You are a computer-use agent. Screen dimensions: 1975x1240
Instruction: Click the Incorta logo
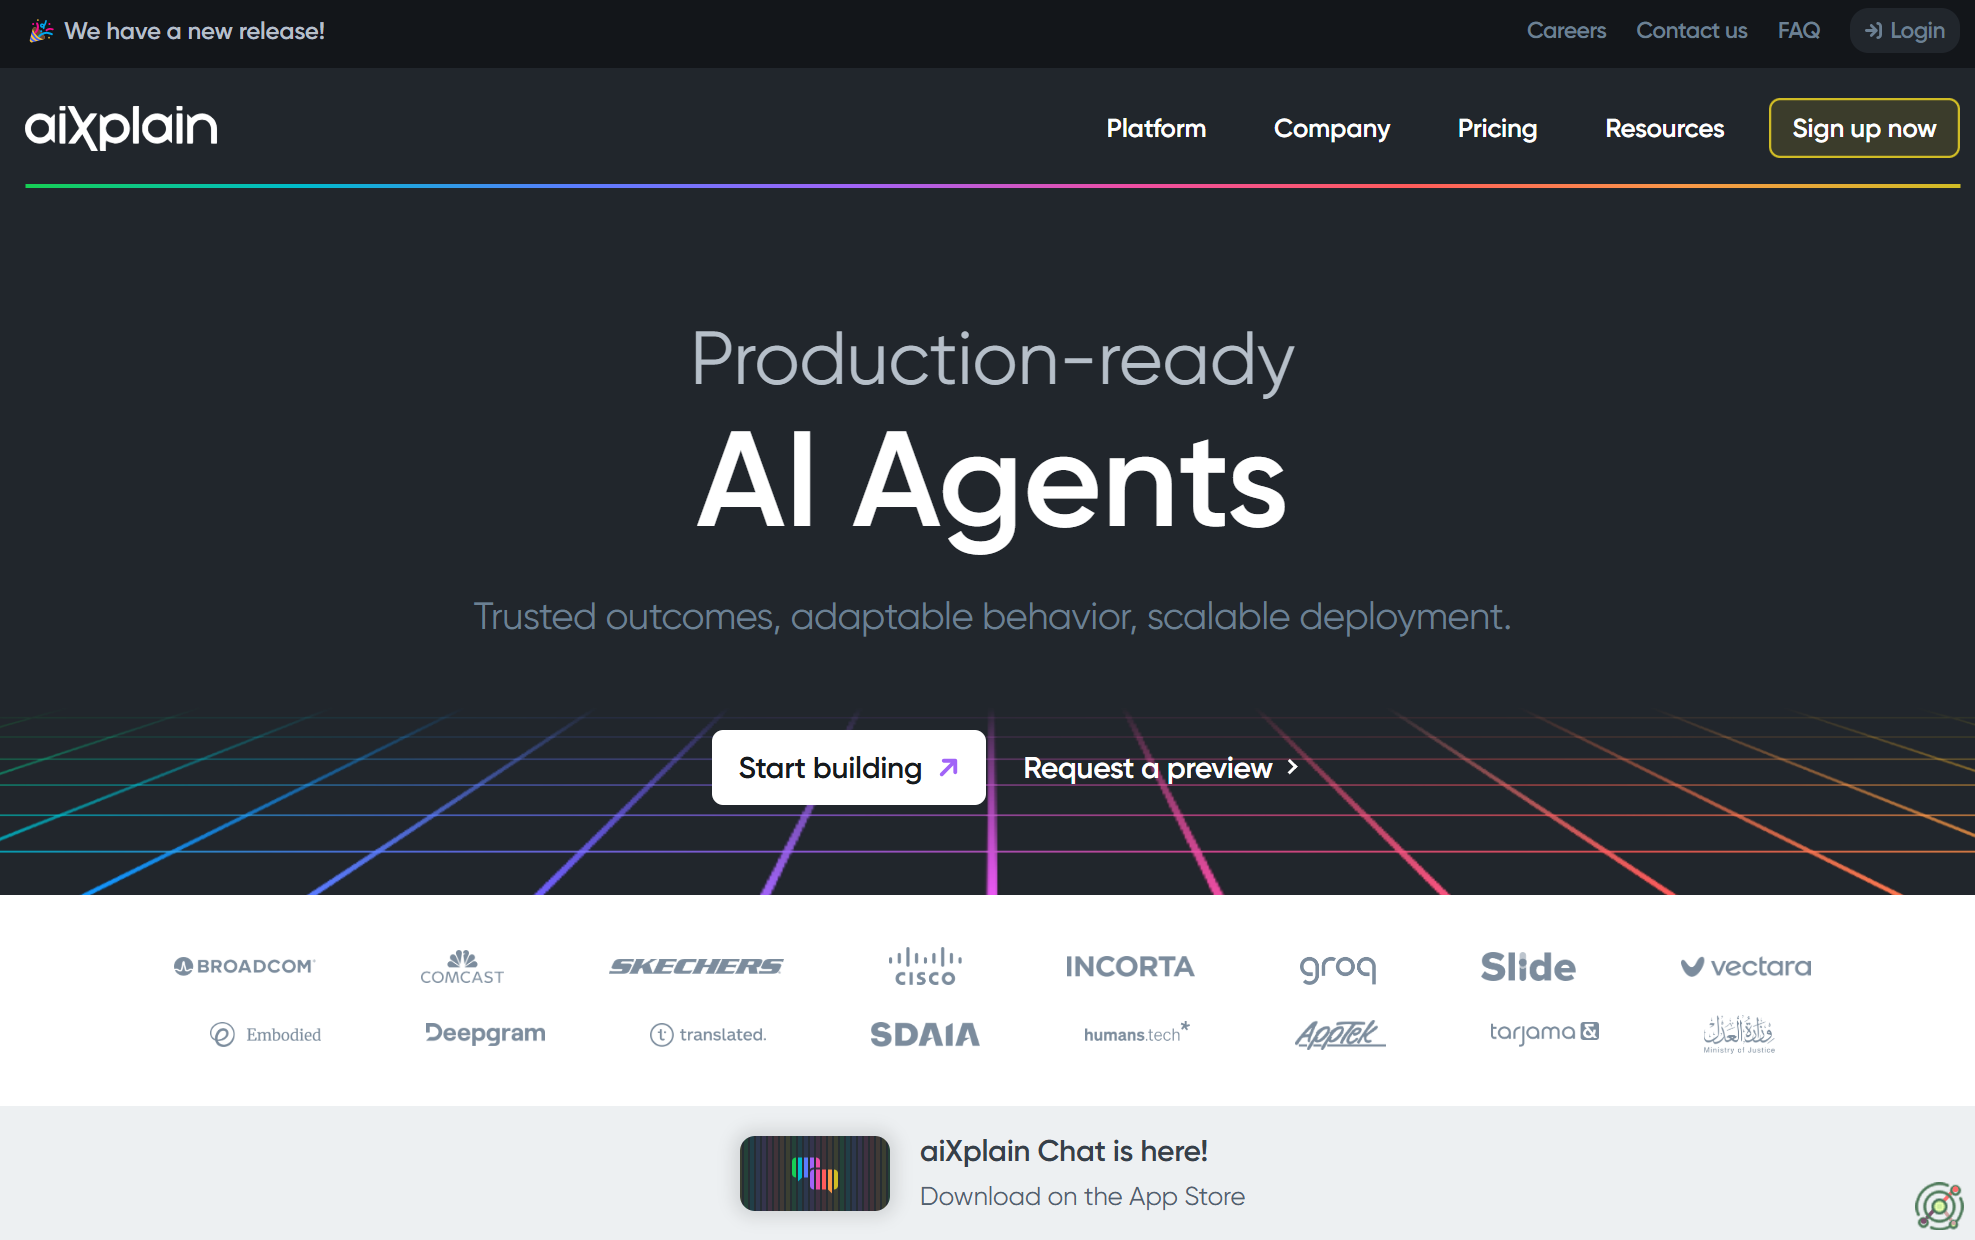point(1130,967)
